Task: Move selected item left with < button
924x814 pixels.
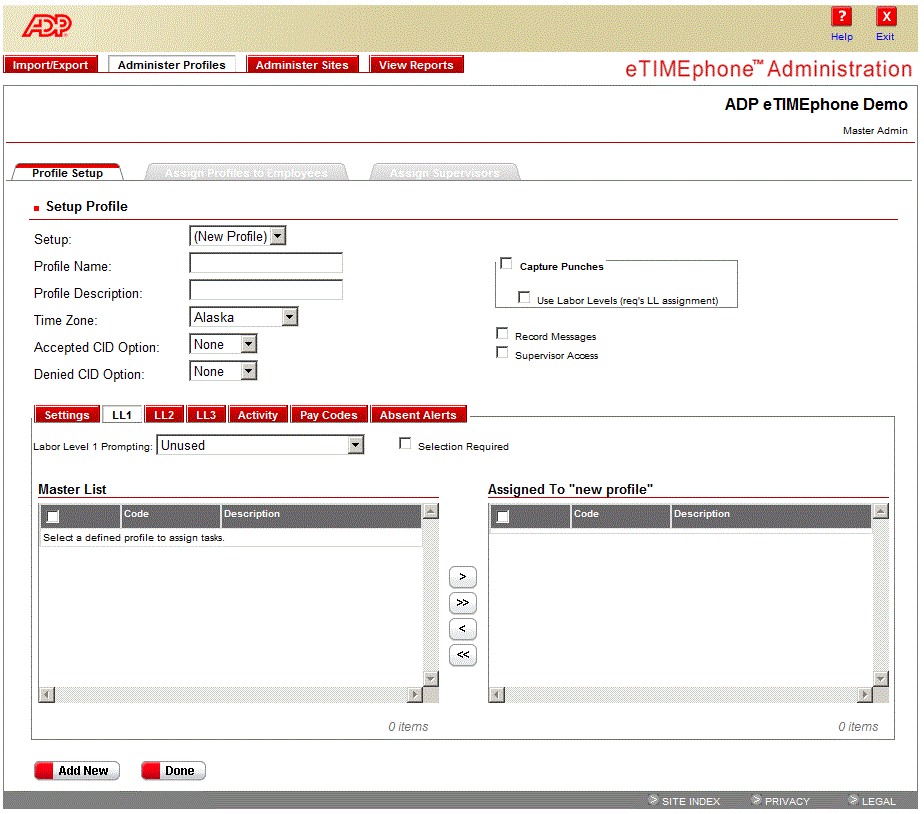Action: tap(463, 628)
